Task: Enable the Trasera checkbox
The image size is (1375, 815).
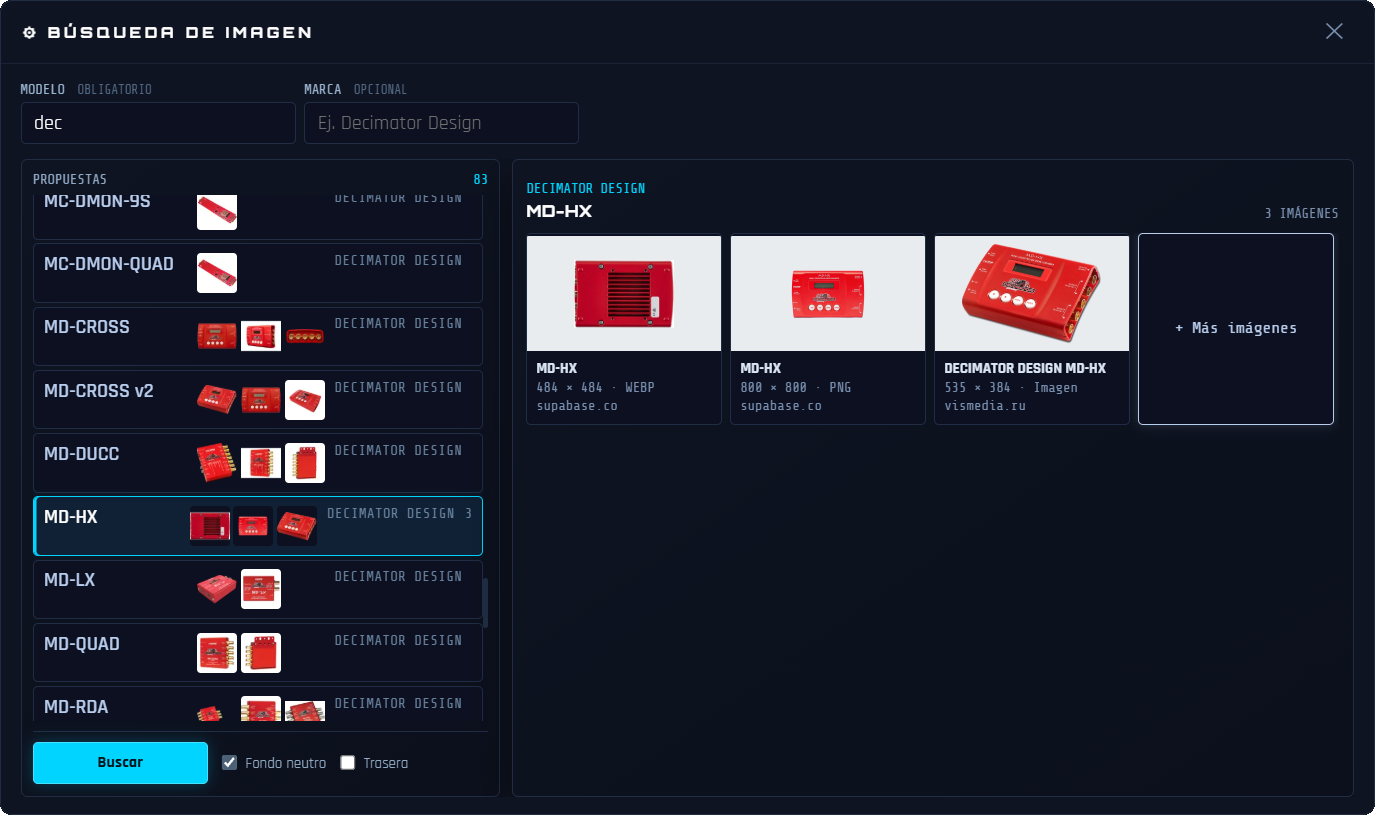Action: pyautogui.click(x=348, y=763)
